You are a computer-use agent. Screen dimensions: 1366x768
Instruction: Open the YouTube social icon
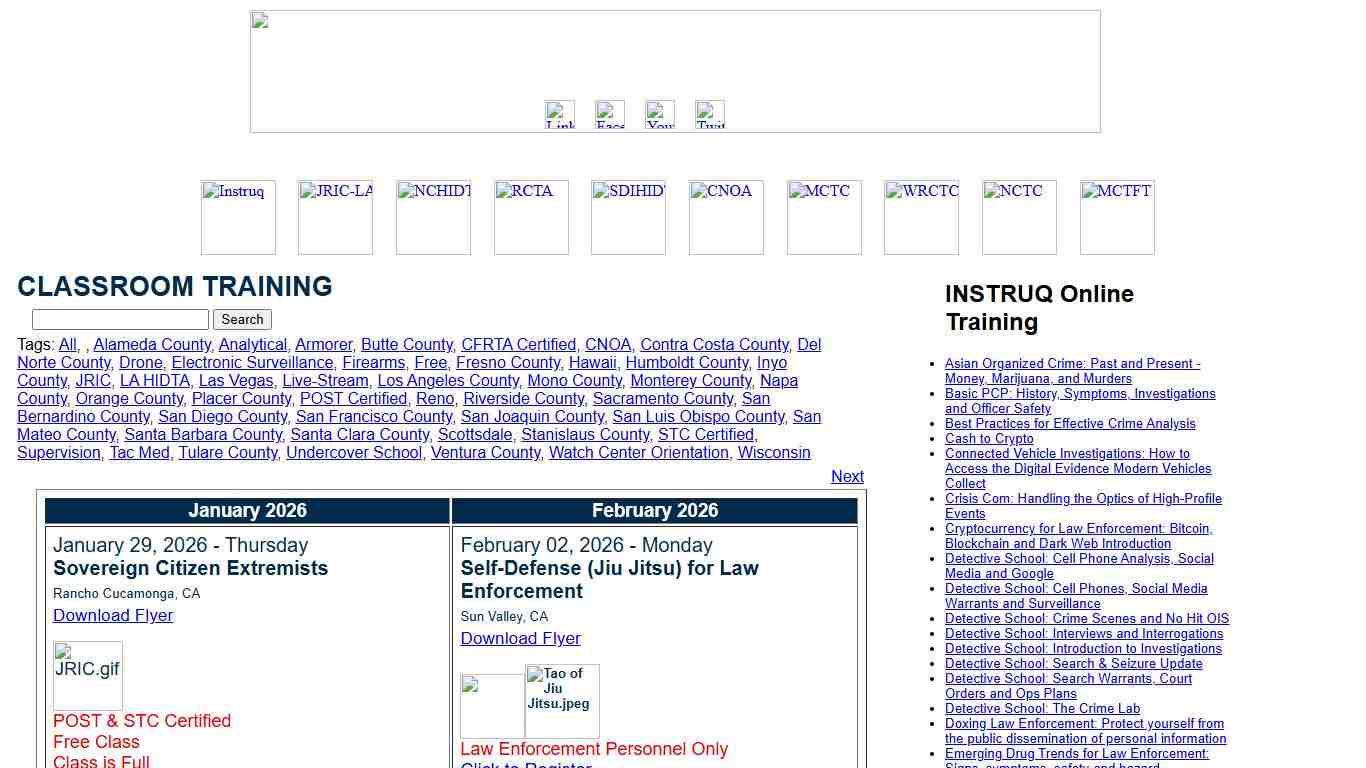[660, 115]
